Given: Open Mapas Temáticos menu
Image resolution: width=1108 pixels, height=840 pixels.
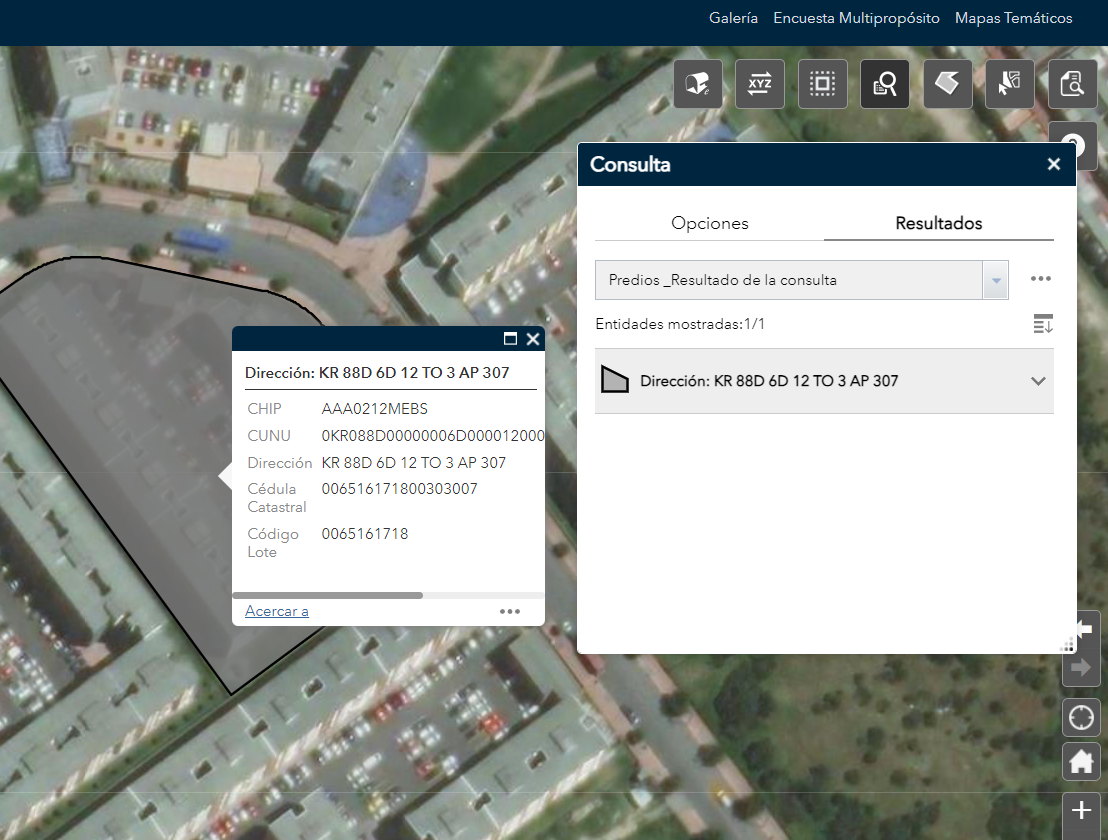Looking at the screenshot, I should pos(1013,18).
